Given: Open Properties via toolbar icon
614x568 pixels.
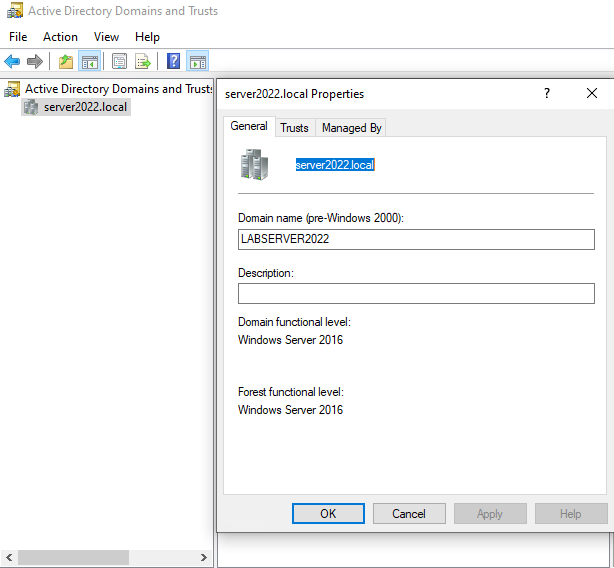Looking at the screenshot, I should point(120,62).
